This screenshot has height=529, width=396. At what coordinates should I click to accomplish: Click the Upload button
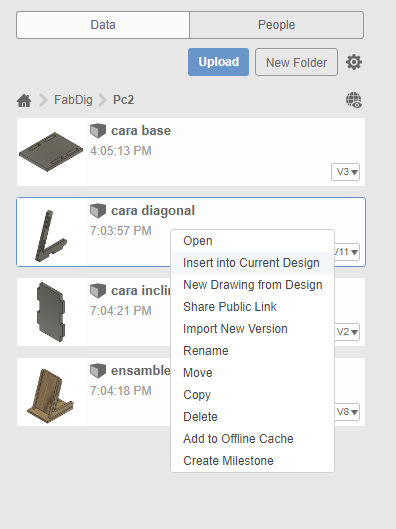[219, 62]
